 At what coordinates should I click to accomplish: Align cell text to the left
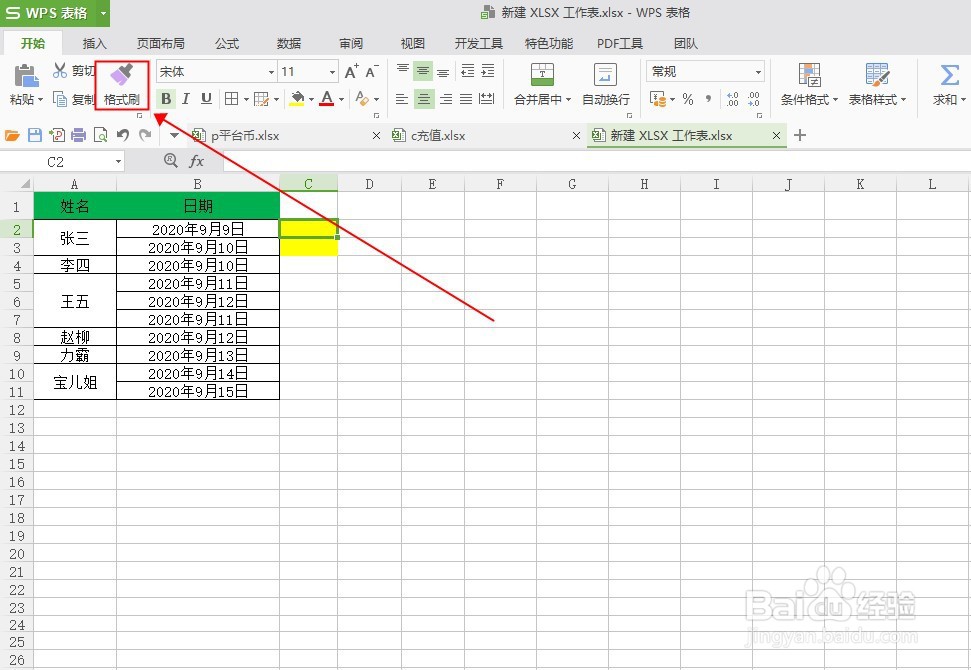pos(402,98)
